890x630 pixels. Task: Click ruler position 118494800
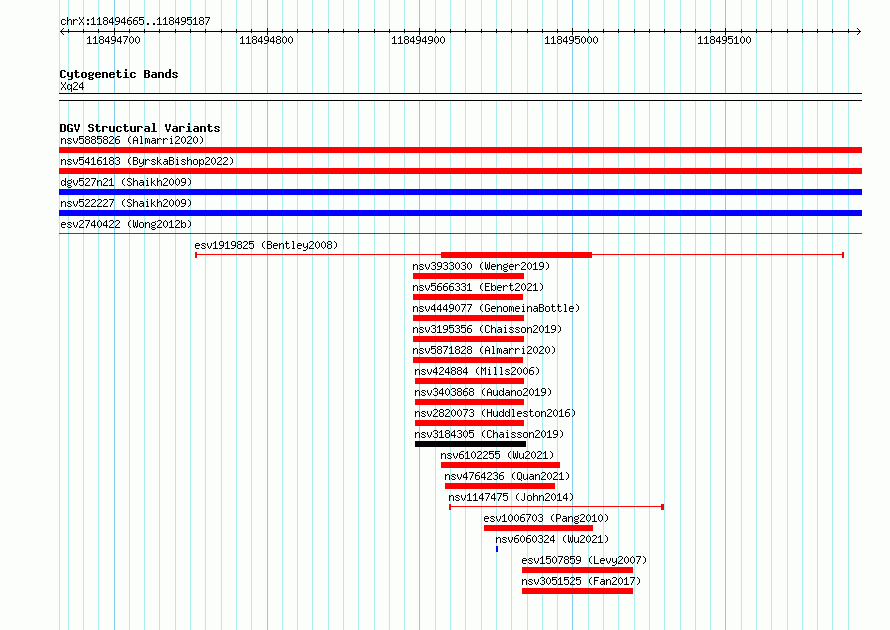point(266,40)
